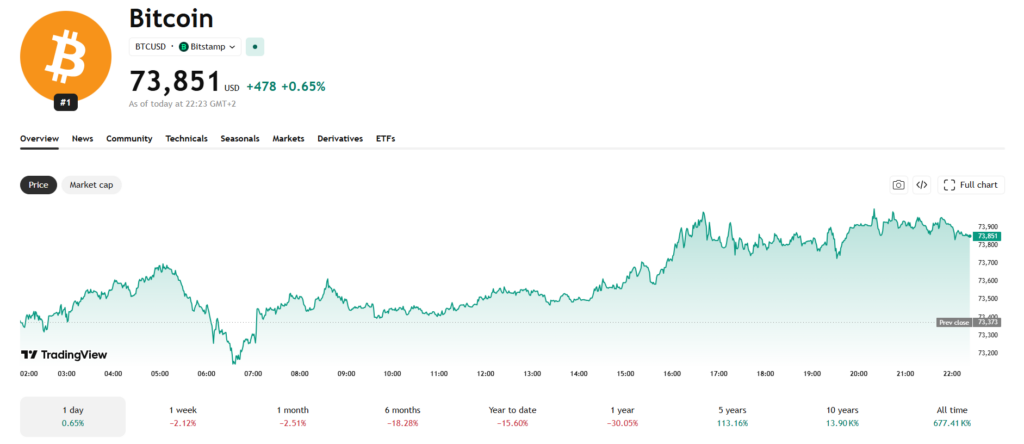Click the TradingView logo on chart
Screen dimensions: 1024x444
tap(64, 355)
